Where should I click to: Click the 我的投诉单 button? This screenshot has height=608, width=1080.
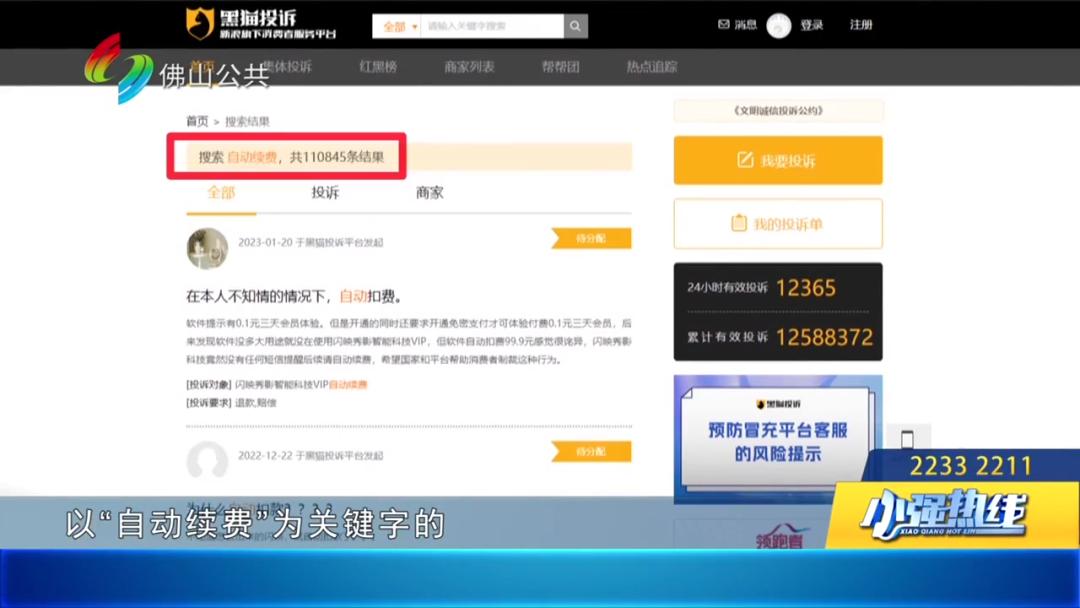(x=778, y=224)
